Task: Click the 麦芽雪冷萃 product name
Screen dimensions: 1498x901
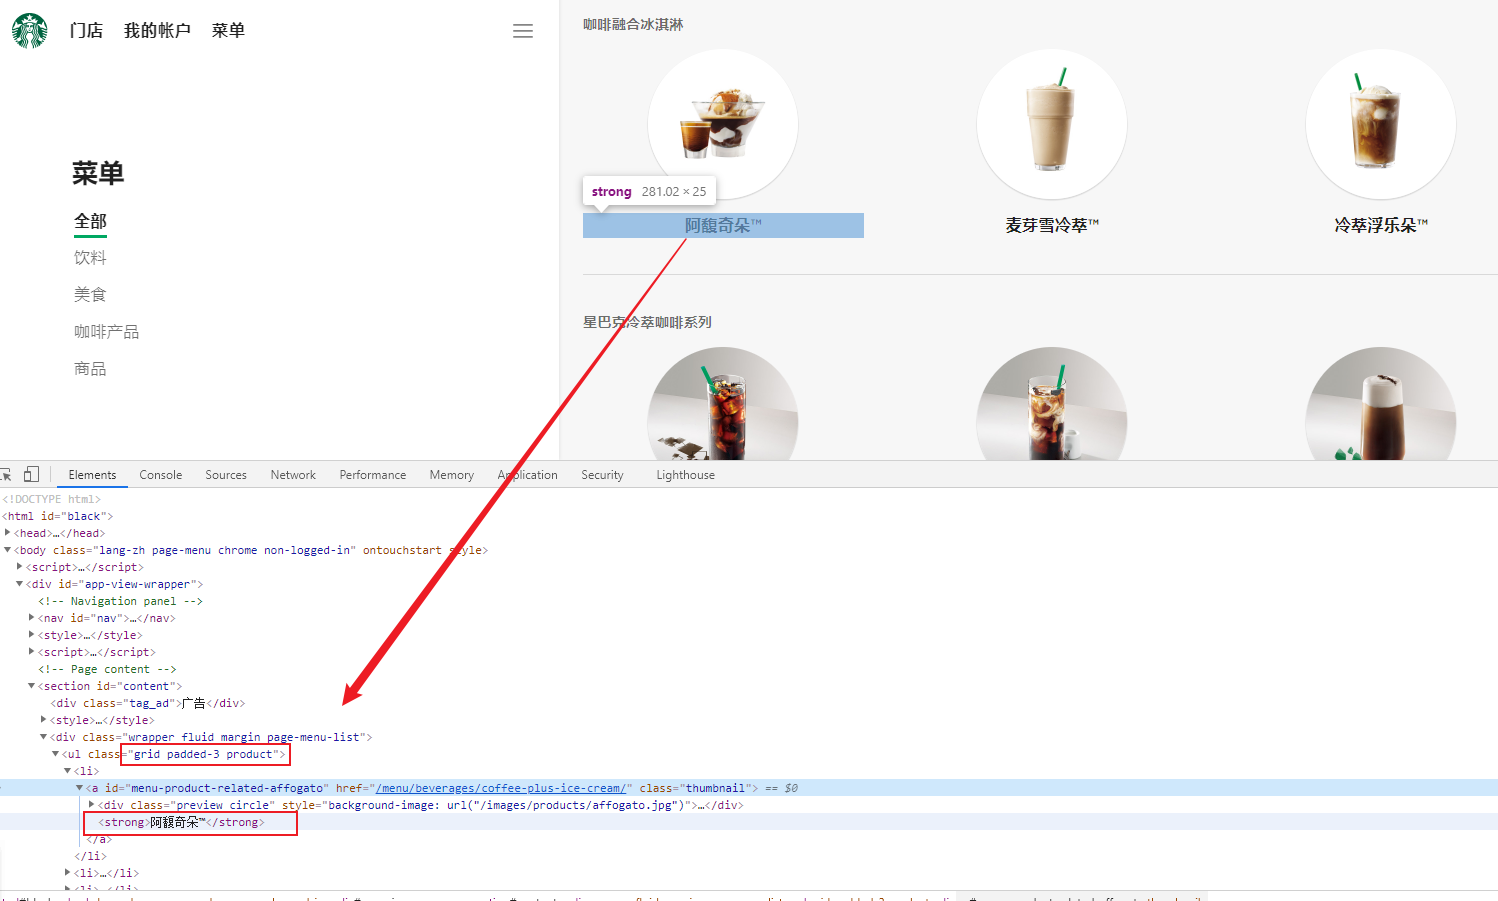Action: (1052, 226)
